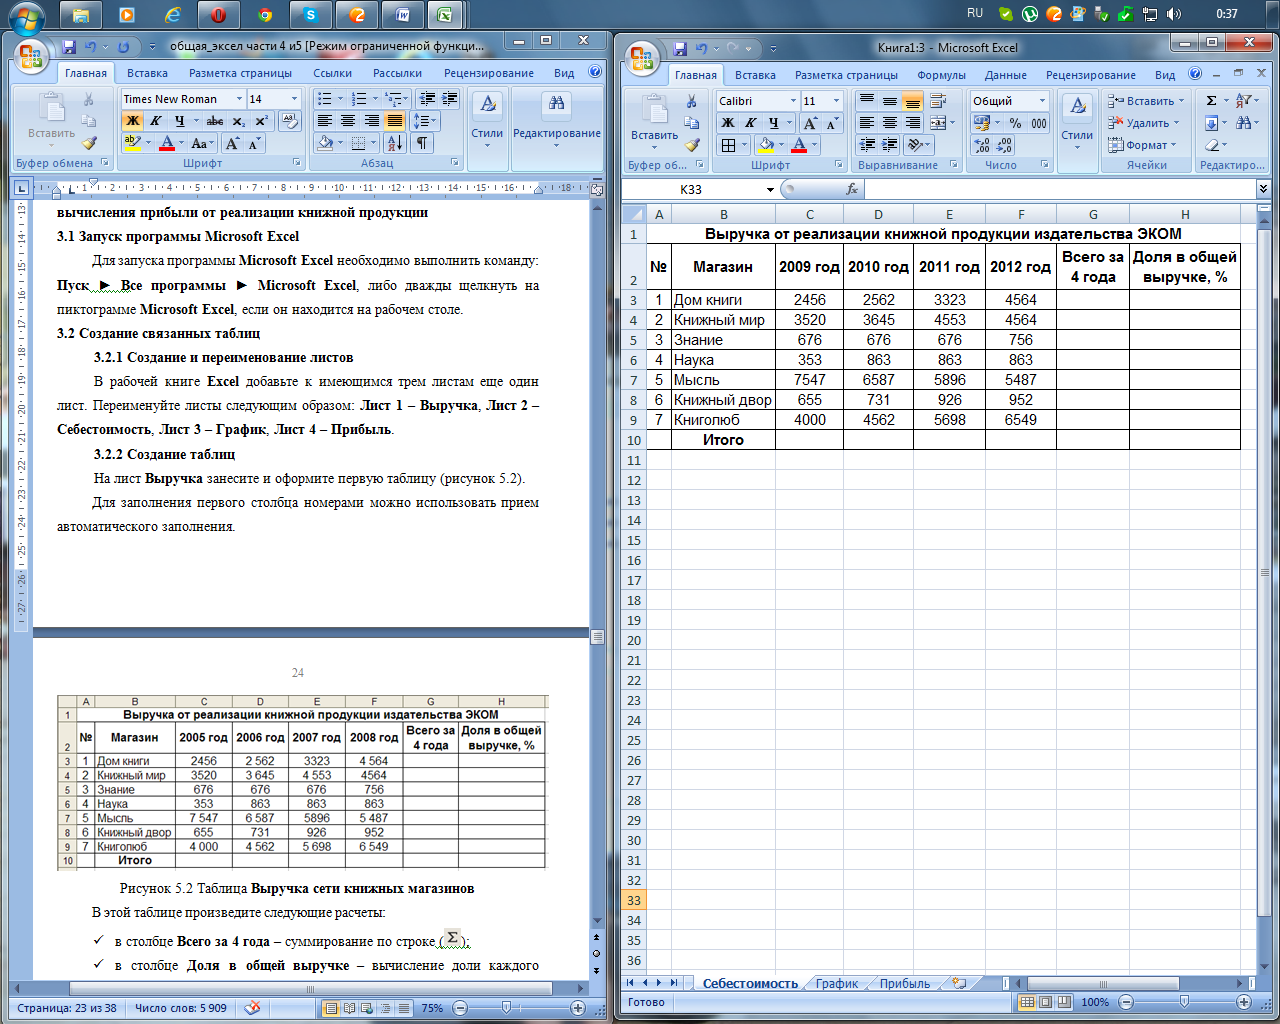Open Word Редактирование button
The height and width of the screenshot is (1024, 1280).
pyautogui.click(x=557, y=120)
